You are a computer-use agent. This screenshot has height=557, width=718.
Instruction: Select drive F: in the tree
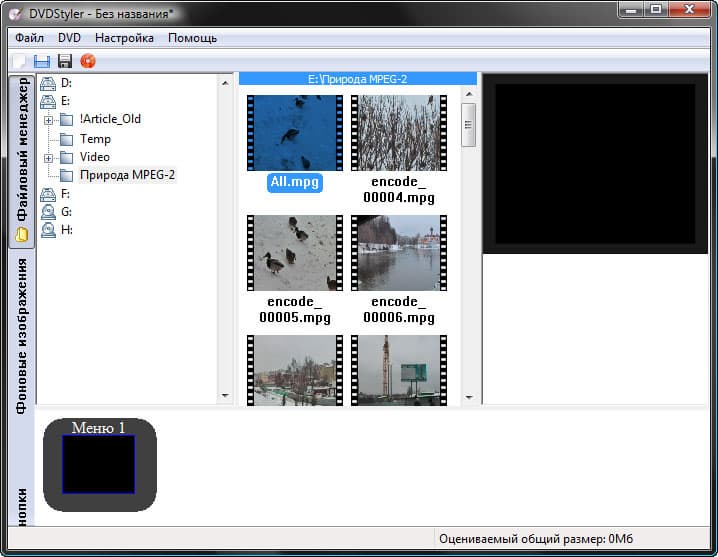(x=65, y=194)
